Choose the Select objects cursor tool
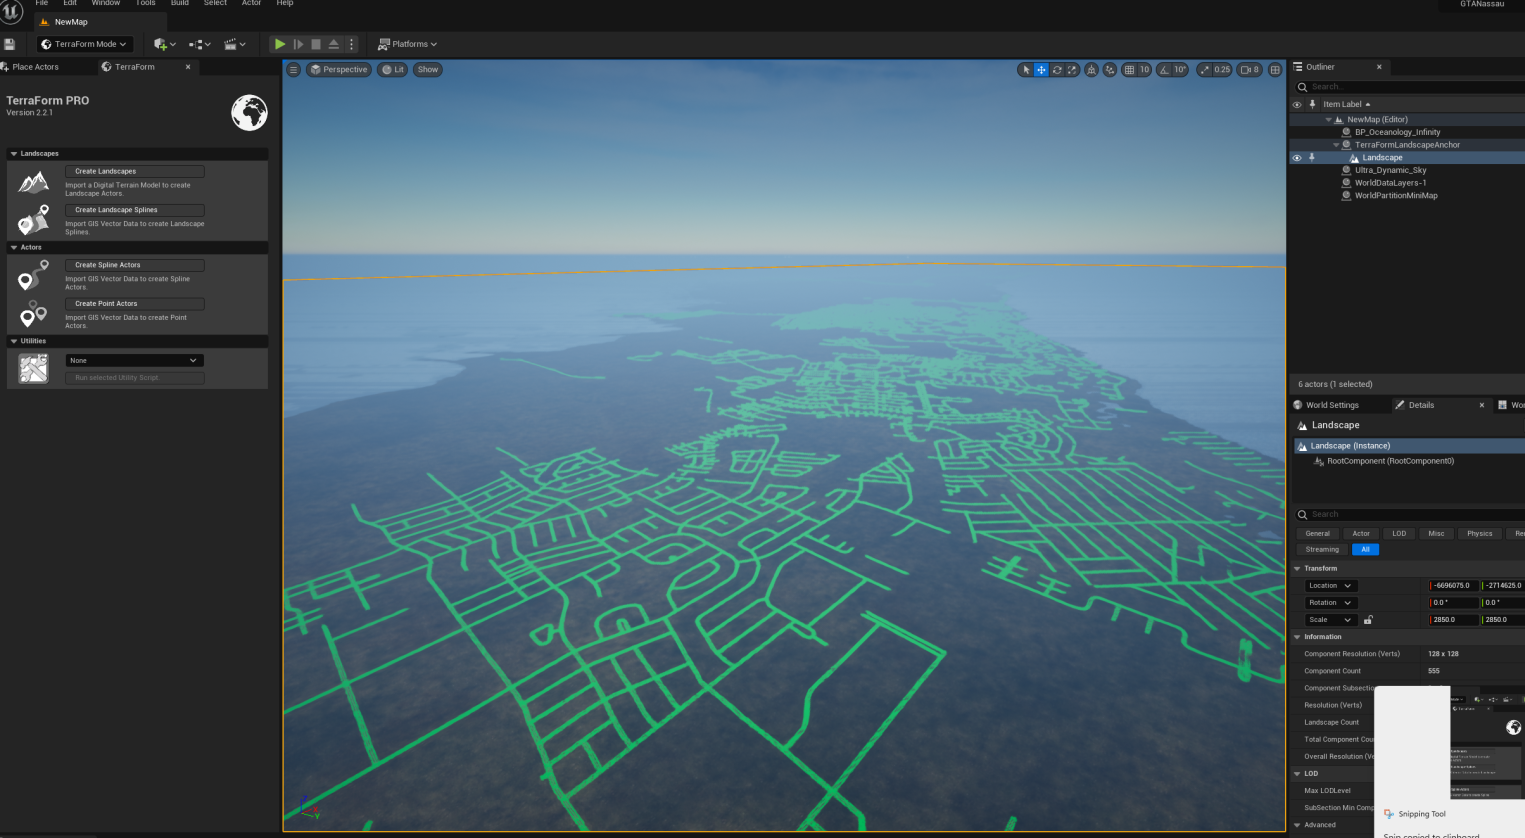This screenshot has width=1525, height=838. coord(1025,70)
